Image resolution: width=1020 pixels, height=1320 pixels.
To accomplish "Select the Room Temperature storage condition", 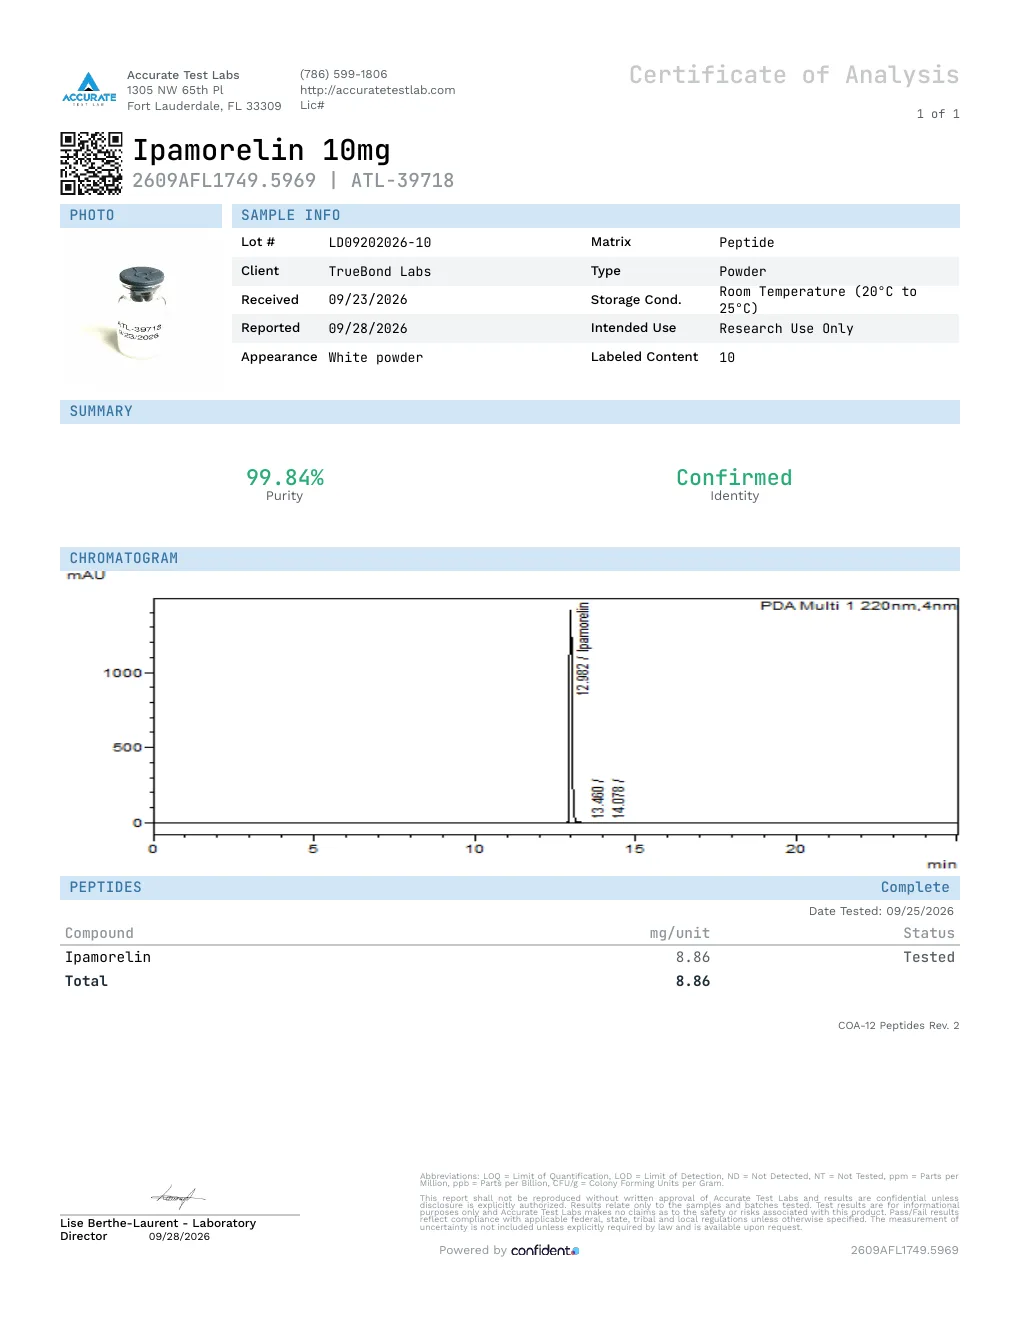I will 818,300.
